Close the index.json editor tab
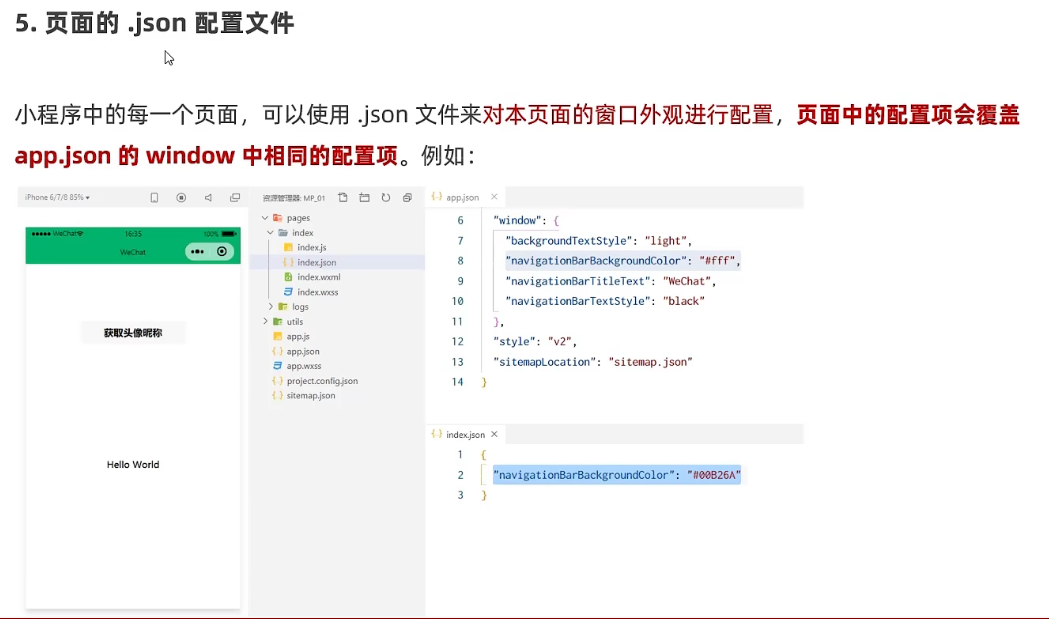The image size is (1049, 619). [494, 434]
